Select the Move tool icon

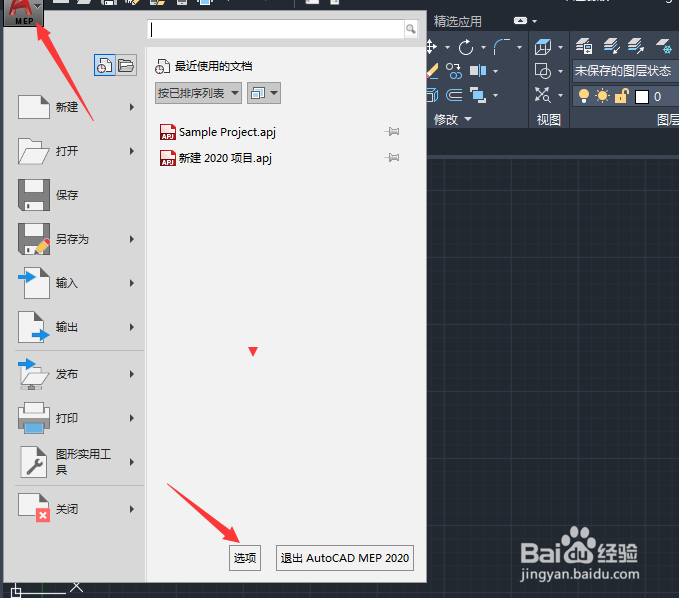point(431,47)
